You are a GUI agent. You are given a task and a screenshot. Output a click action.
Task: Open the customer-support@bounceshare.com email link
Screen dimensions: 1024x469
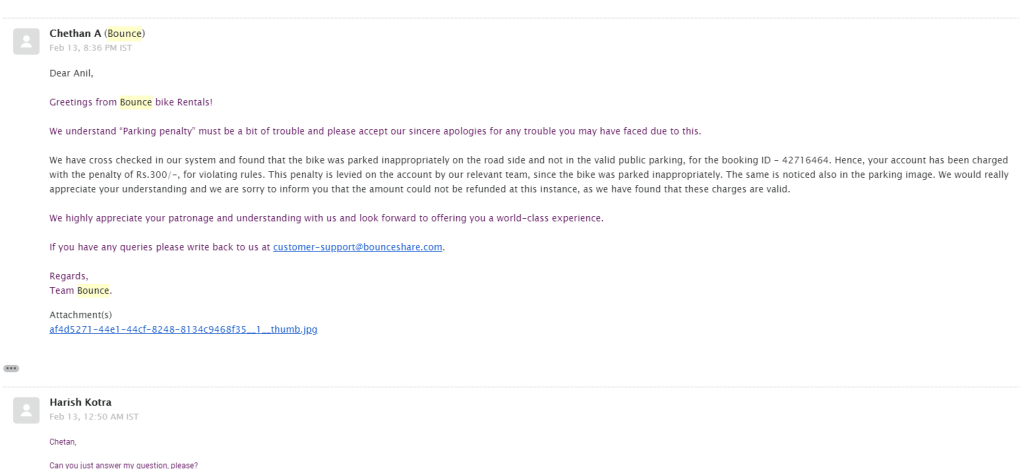[x=357, y=247]
